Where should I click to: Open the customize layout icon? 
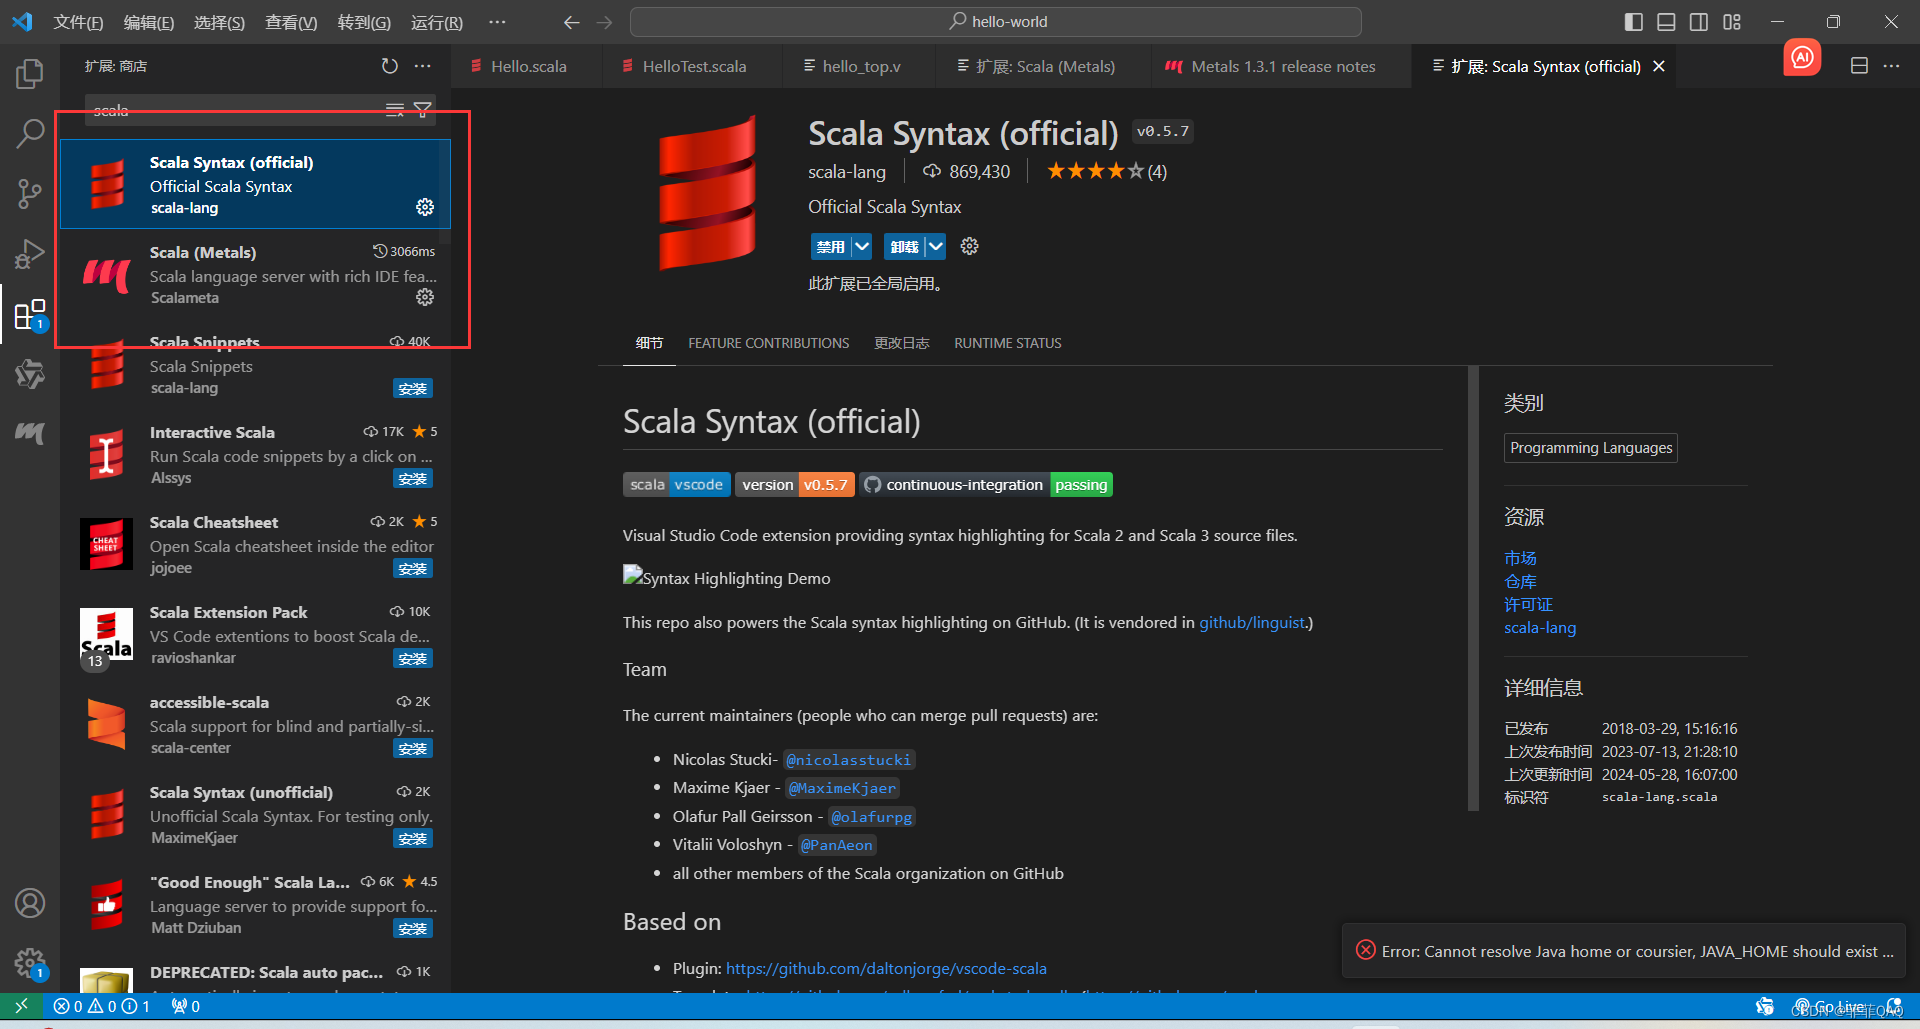click(1732, 22)
